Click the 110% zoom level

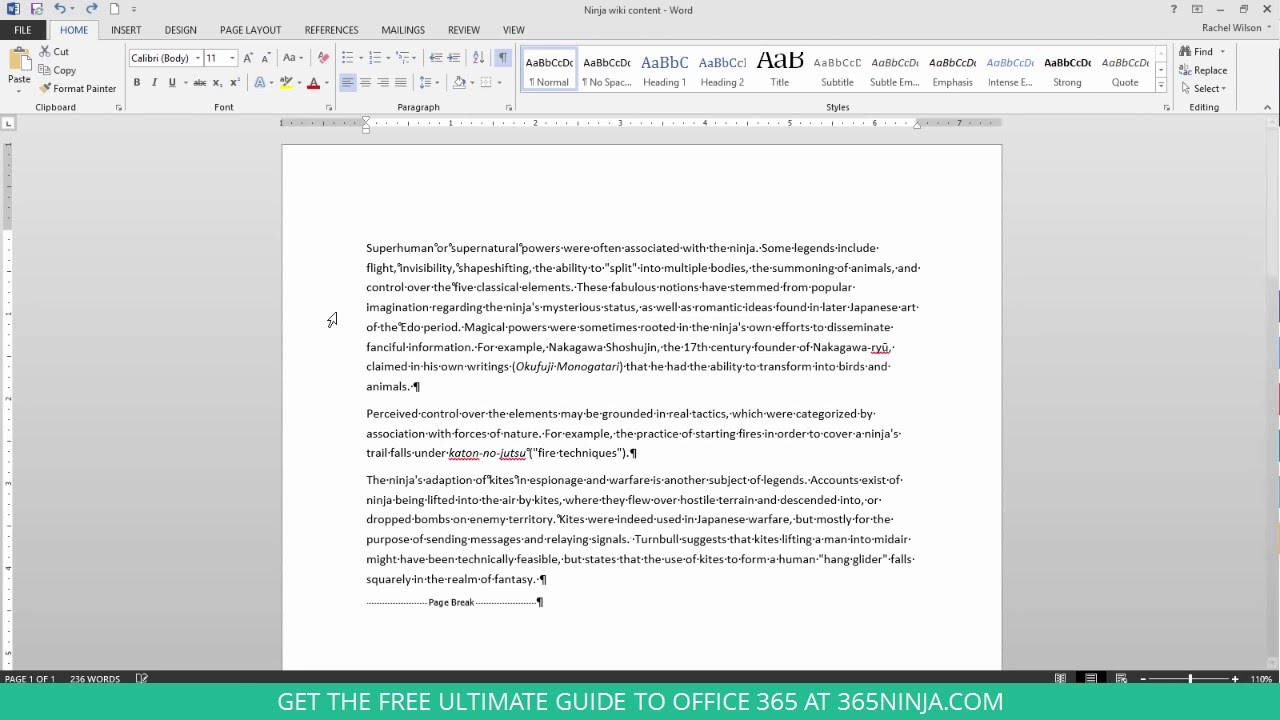[x=1261, y=679]
